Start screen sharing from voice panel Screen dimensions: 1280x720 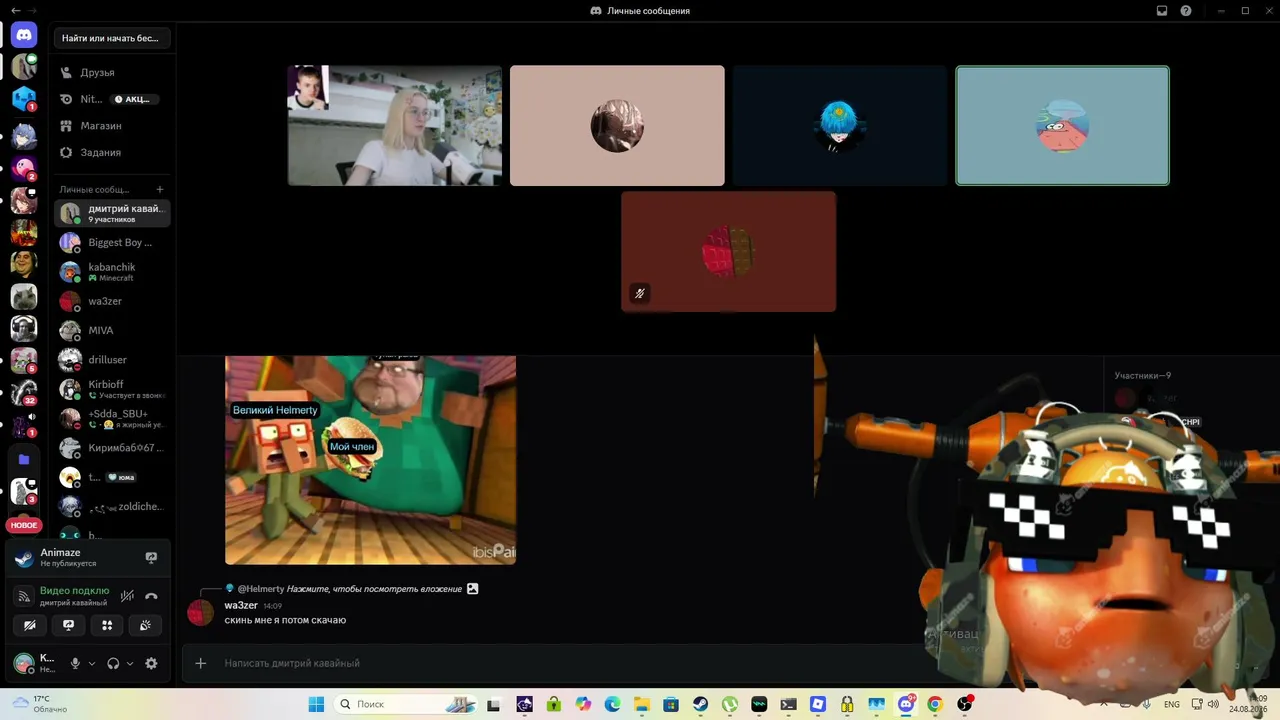(x=68, y=625)
